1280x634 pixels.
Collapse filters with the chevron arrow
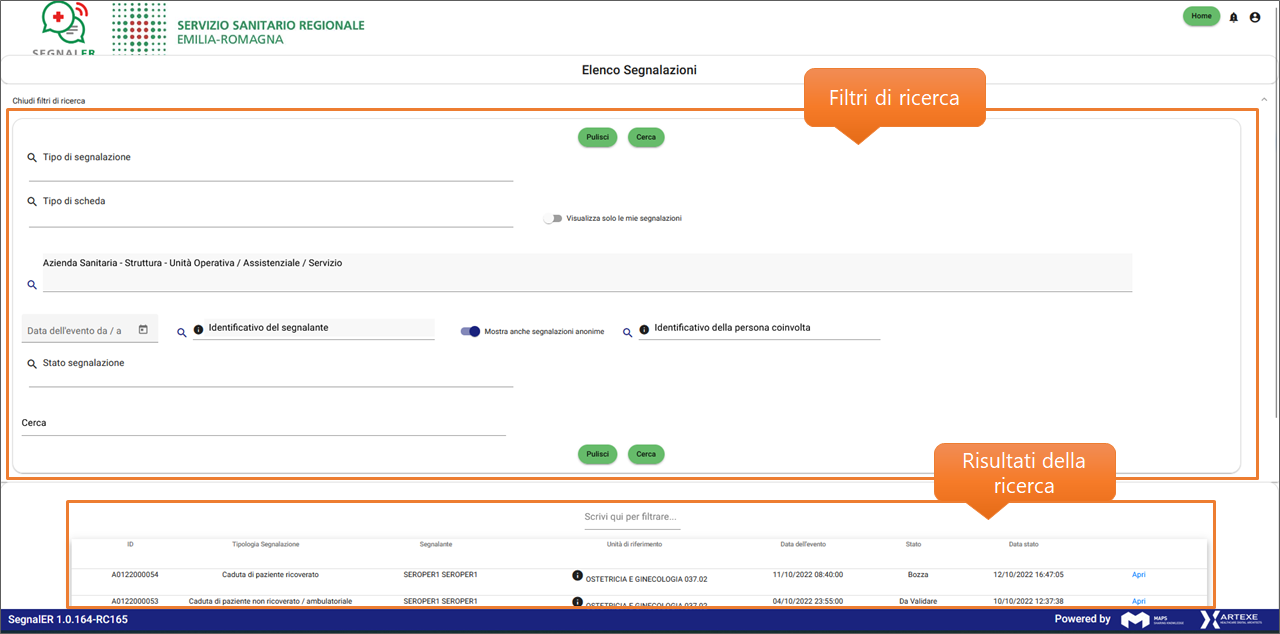[1263, 100]
